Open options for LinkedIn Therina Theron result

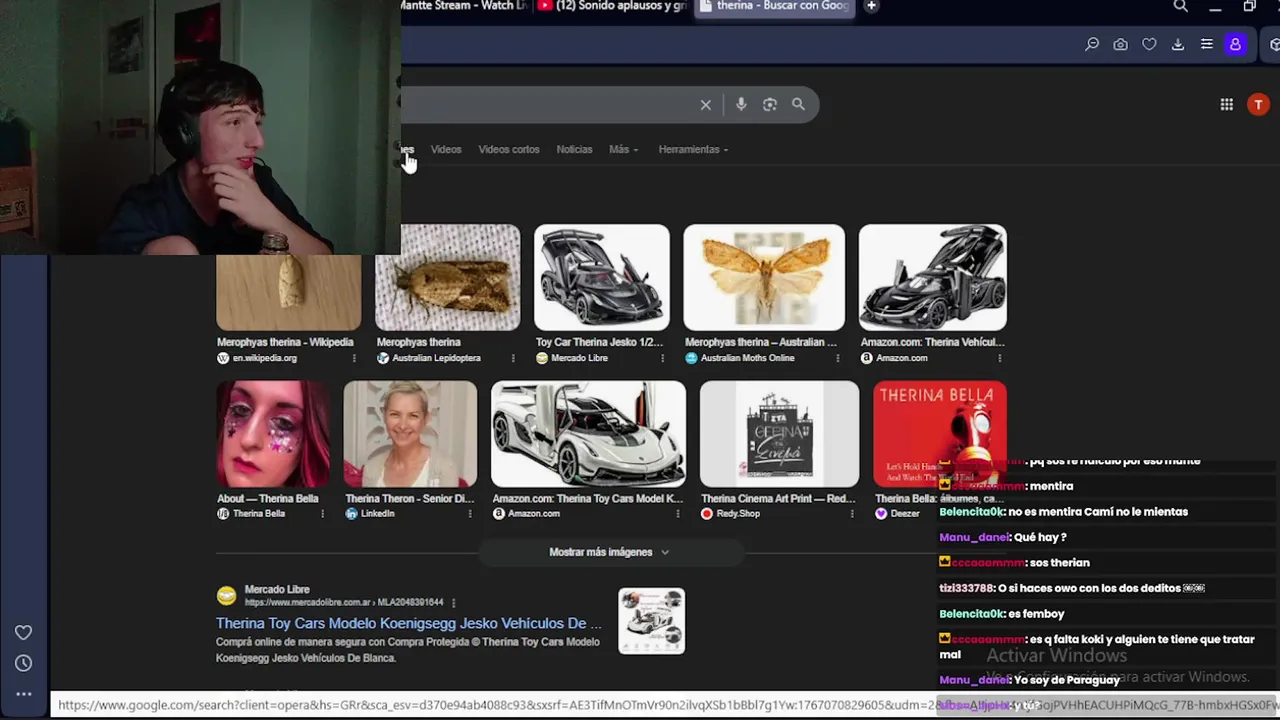[470, 514]
